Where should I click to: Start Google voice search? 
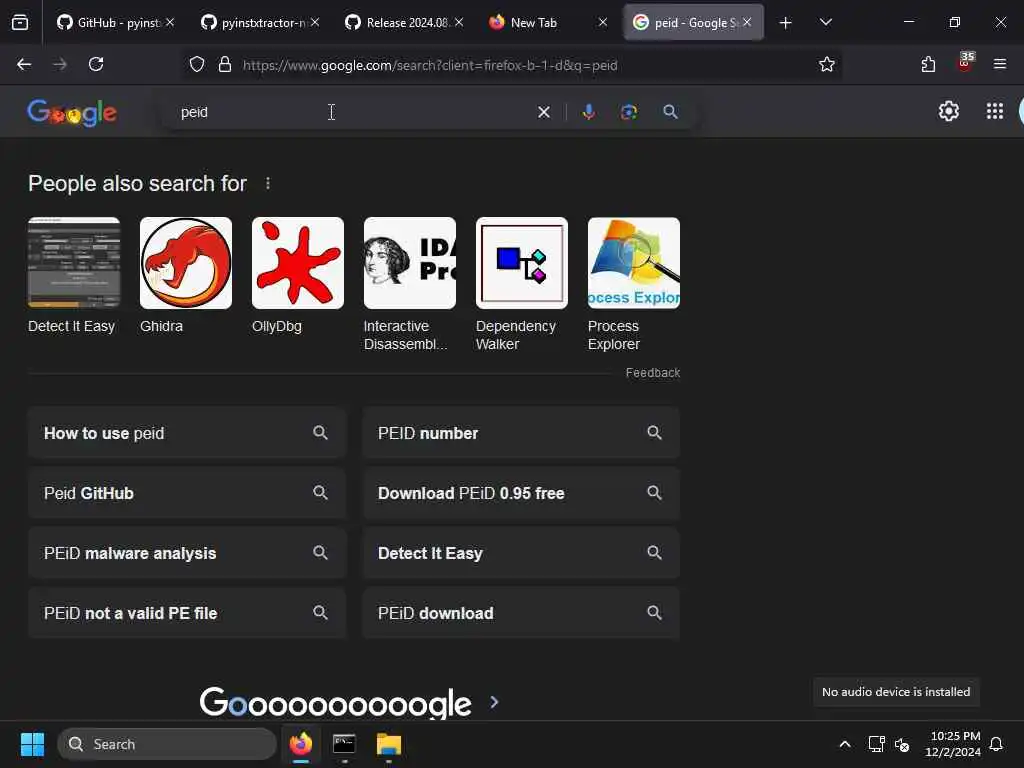coord(588,112)
